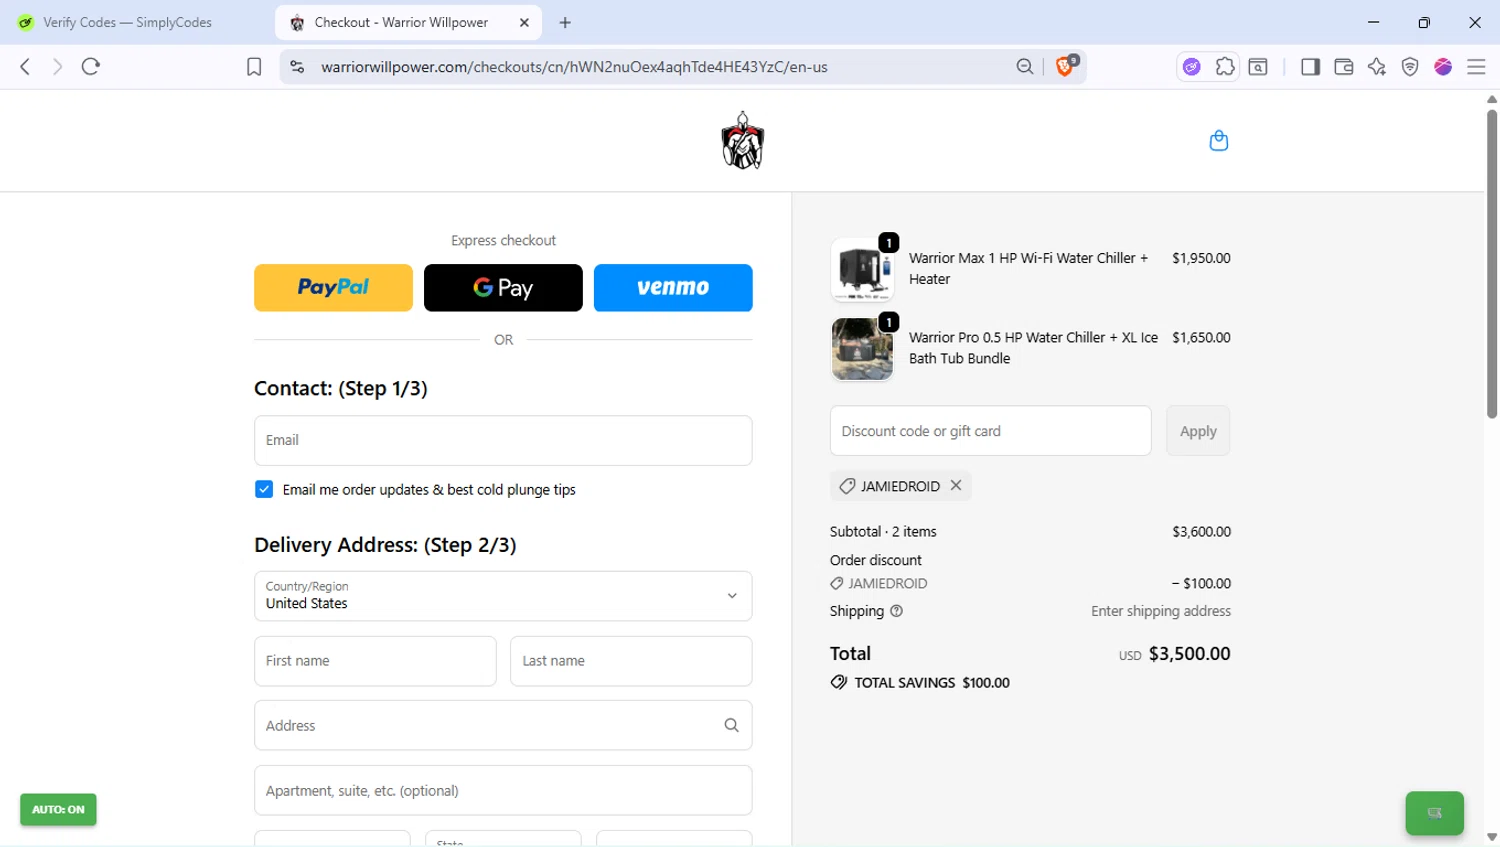The width and height of the screenshot is (1500, 847).
Task: Click the Enter shipping address text
Action: 1161,611
